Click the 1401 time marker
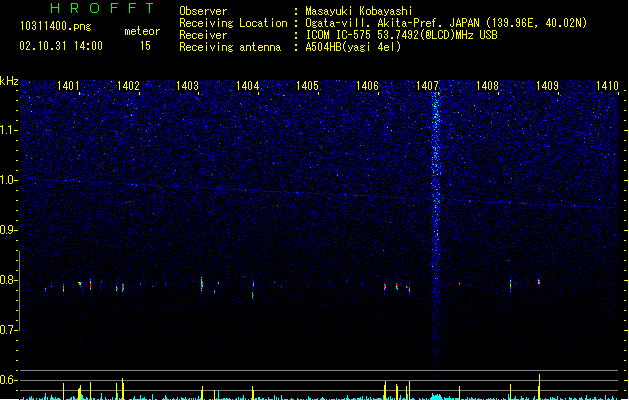Viewport: 629px width, 400px height. [x=68, y=86]
